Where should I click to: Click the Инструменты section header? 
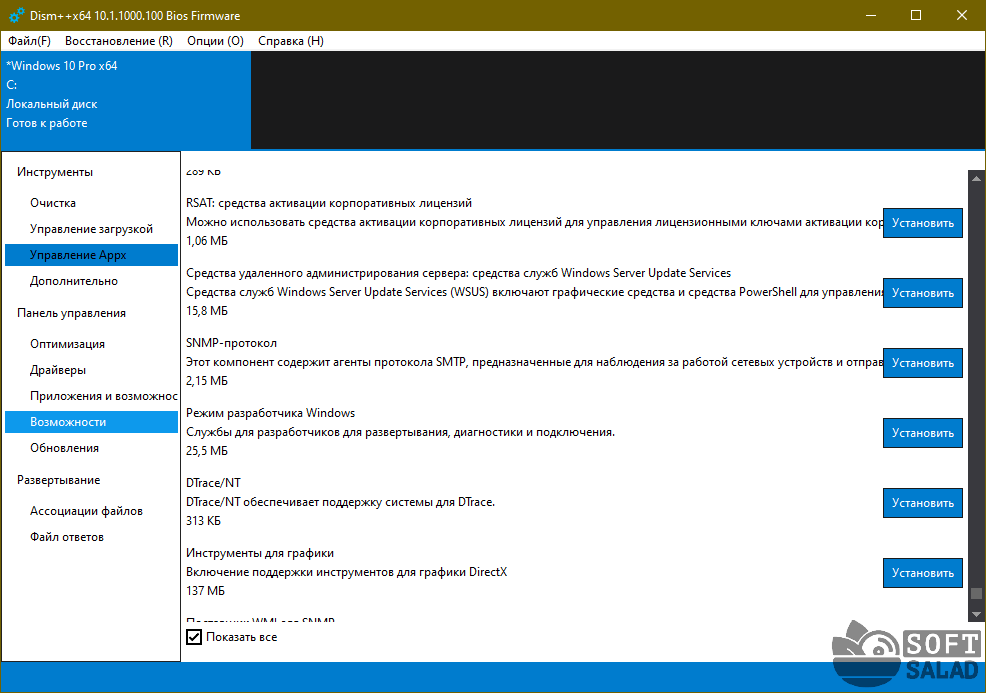pyautogui.click(x=55, y=172)
